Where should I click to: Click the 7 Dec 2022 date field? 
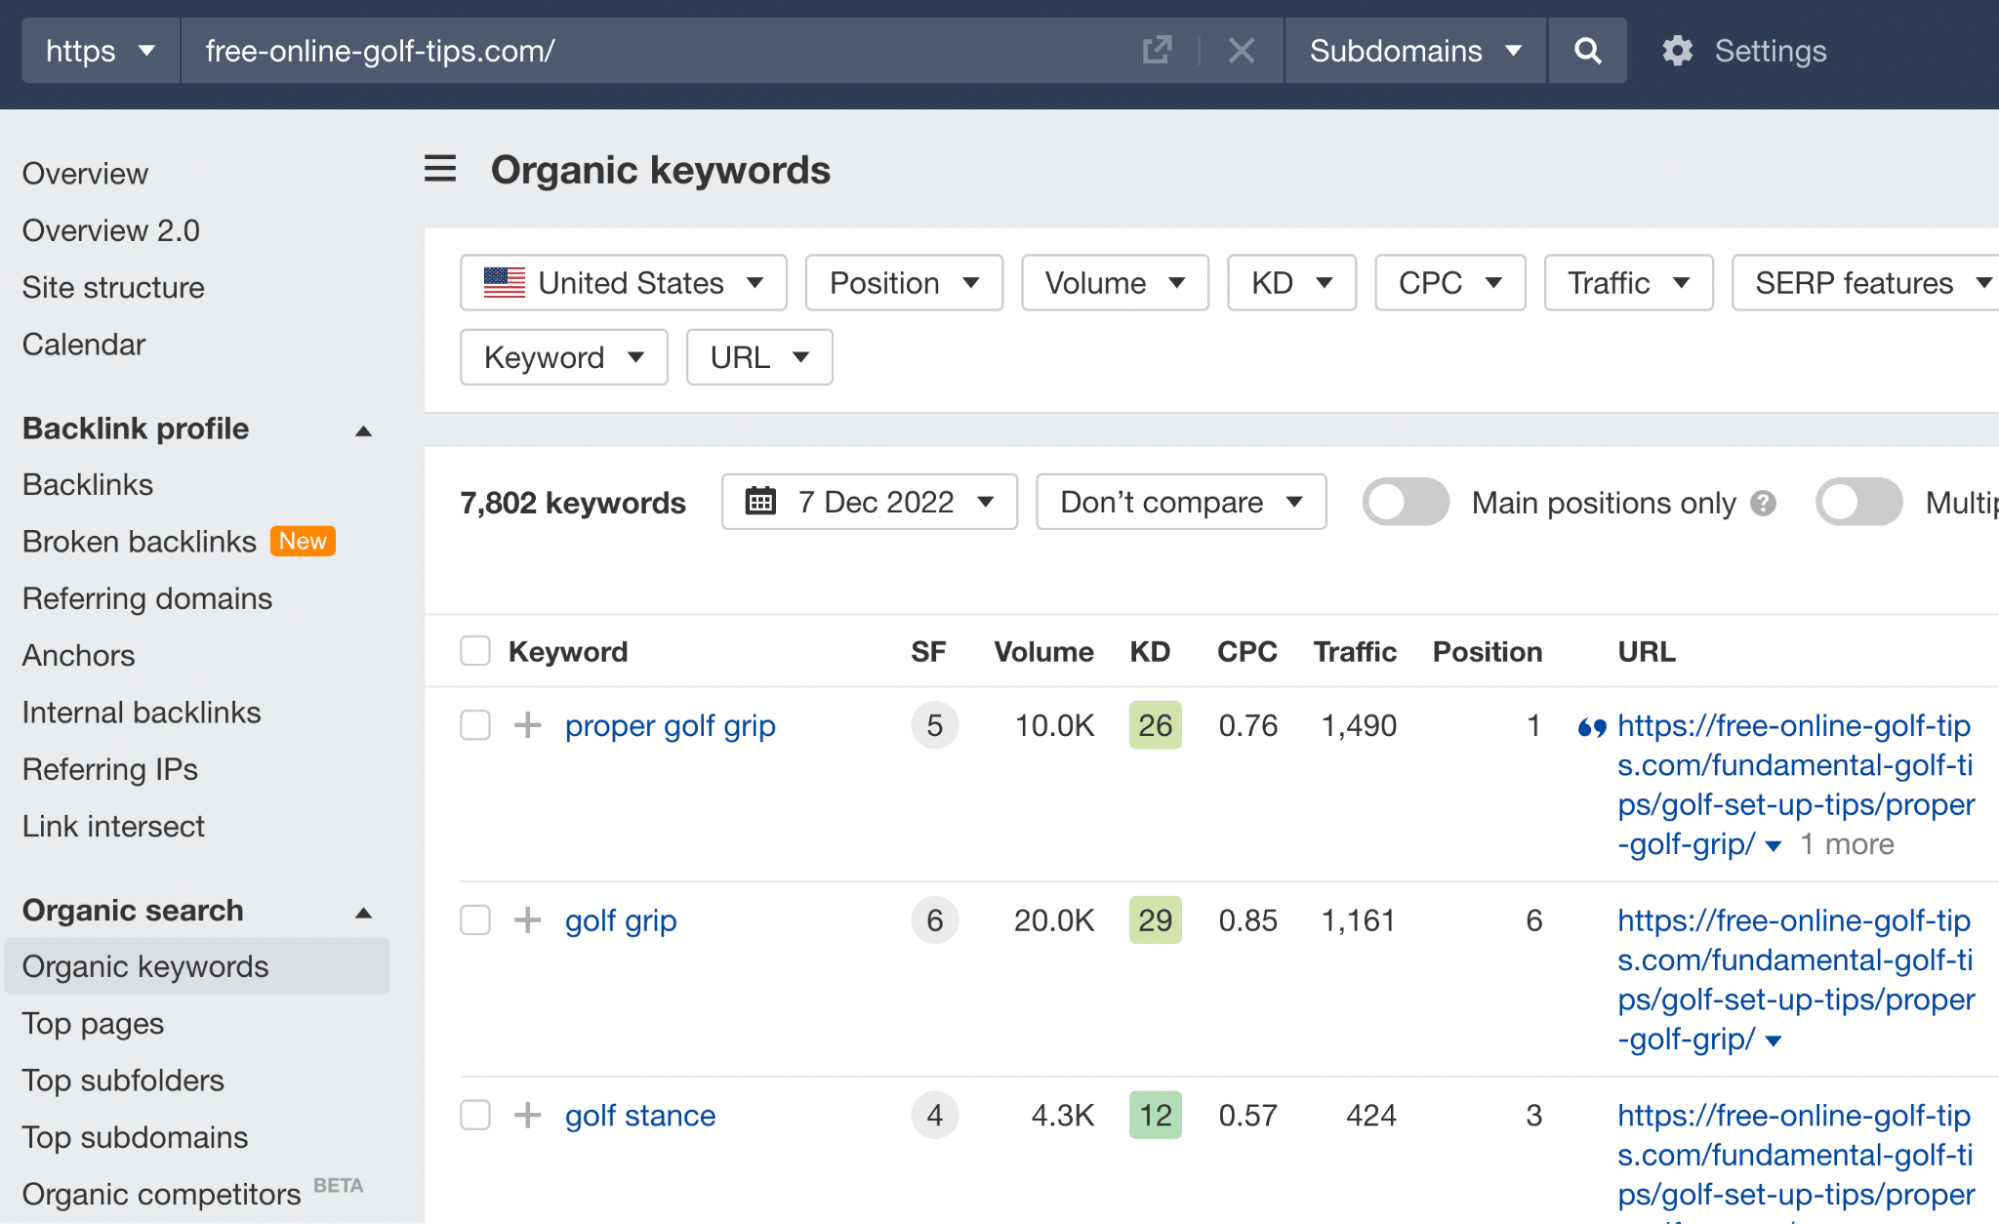coord(868,501)
